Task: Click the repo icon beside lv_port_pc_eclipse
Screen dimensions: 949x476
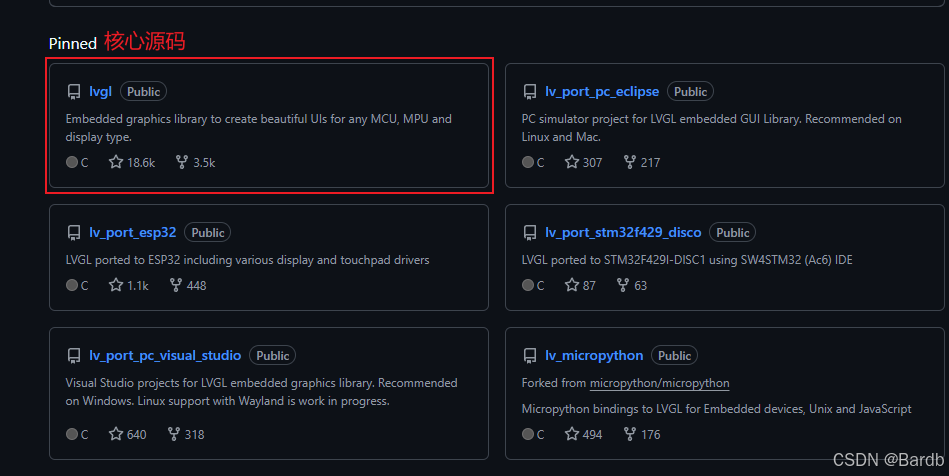Action: (530, 92)
